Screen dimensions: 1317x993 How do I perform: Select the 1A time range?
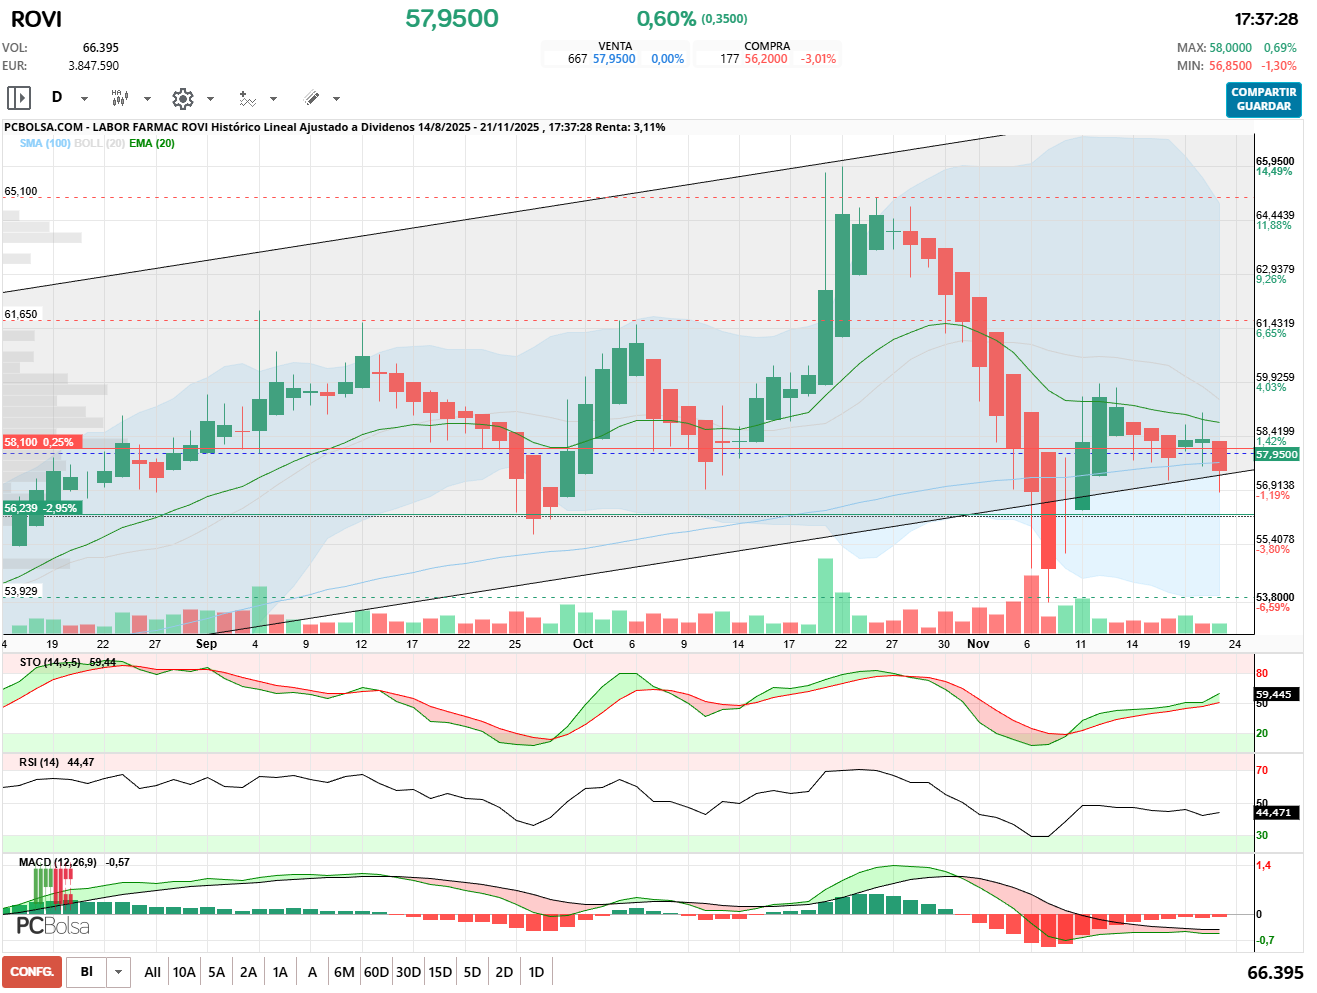(x=280, y=972)
